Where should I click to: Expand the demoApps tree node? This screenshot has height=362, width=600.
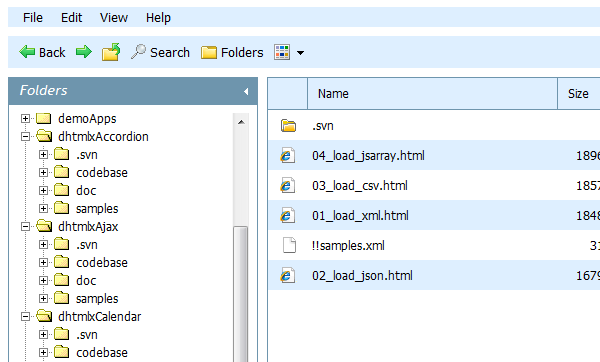25,119
